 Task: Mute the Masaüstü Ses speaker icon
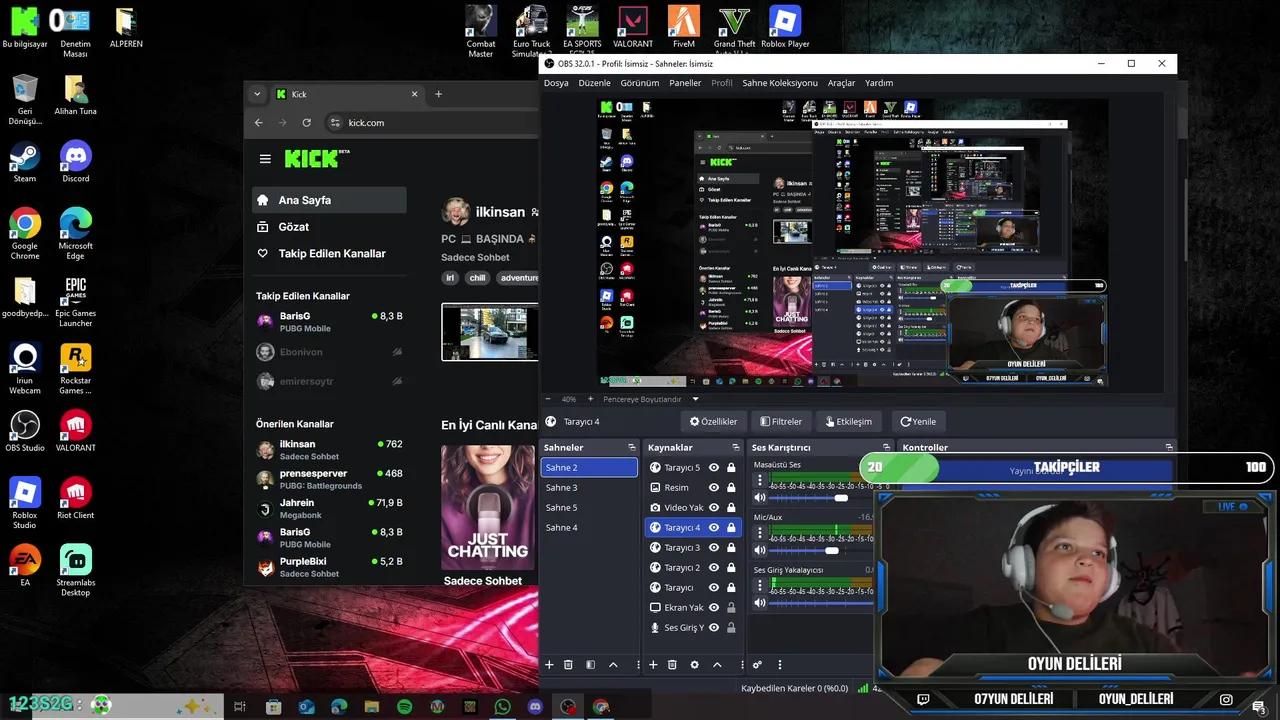pyautogui.click(x=760, y=497)
